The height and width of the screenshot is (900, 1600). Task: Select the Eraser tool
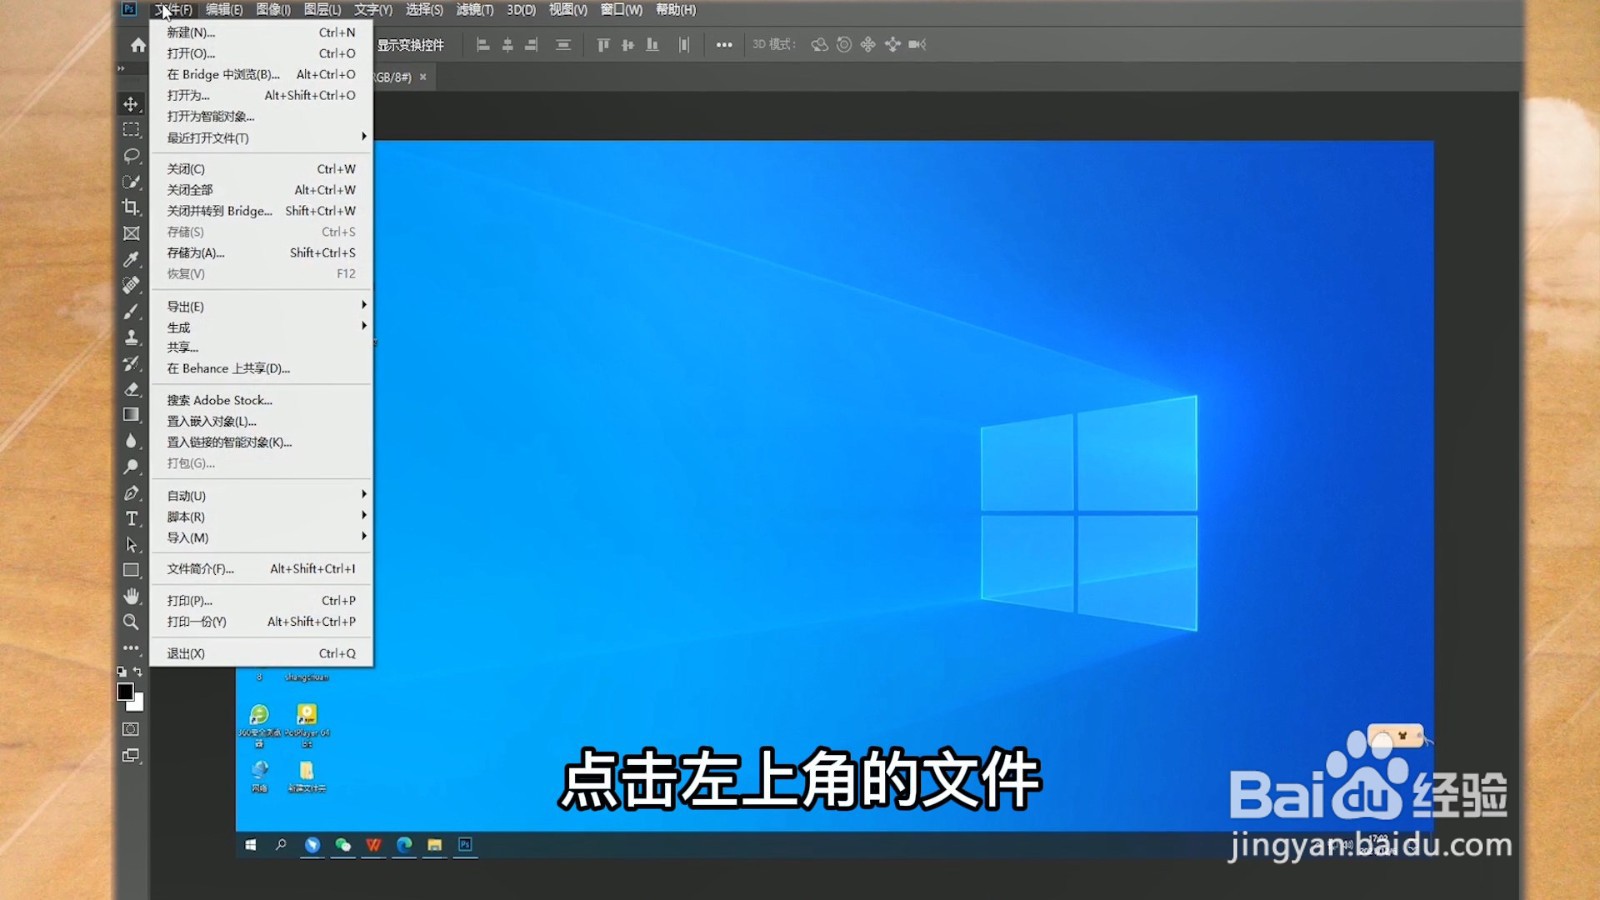point(130,389)
